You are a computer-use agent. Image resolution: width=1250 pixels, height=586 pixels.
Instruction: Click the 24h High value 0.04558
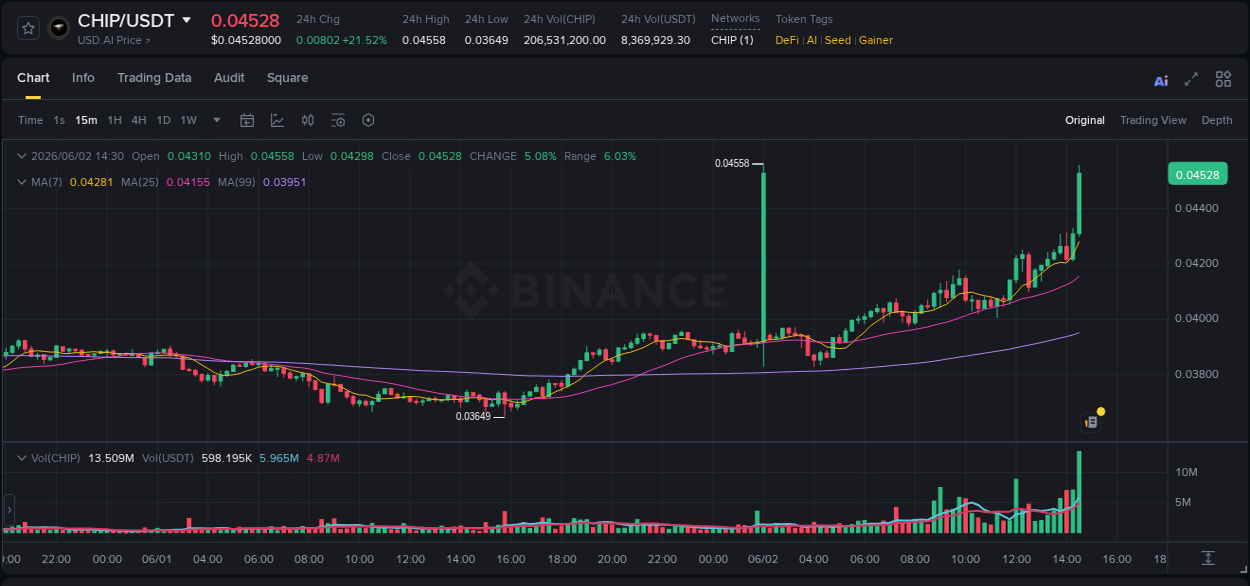pyautogui.click(x=424, y=40)
